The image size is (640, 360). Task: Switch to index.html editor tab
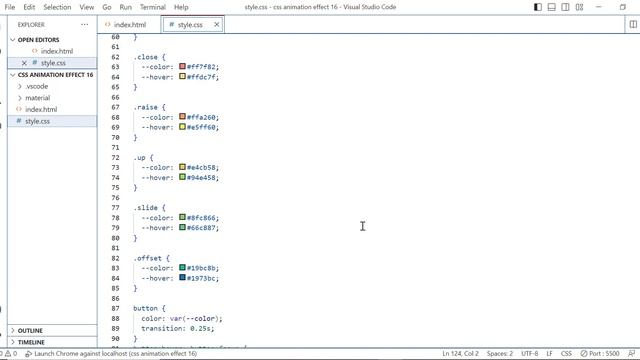(x=129, y=24)
